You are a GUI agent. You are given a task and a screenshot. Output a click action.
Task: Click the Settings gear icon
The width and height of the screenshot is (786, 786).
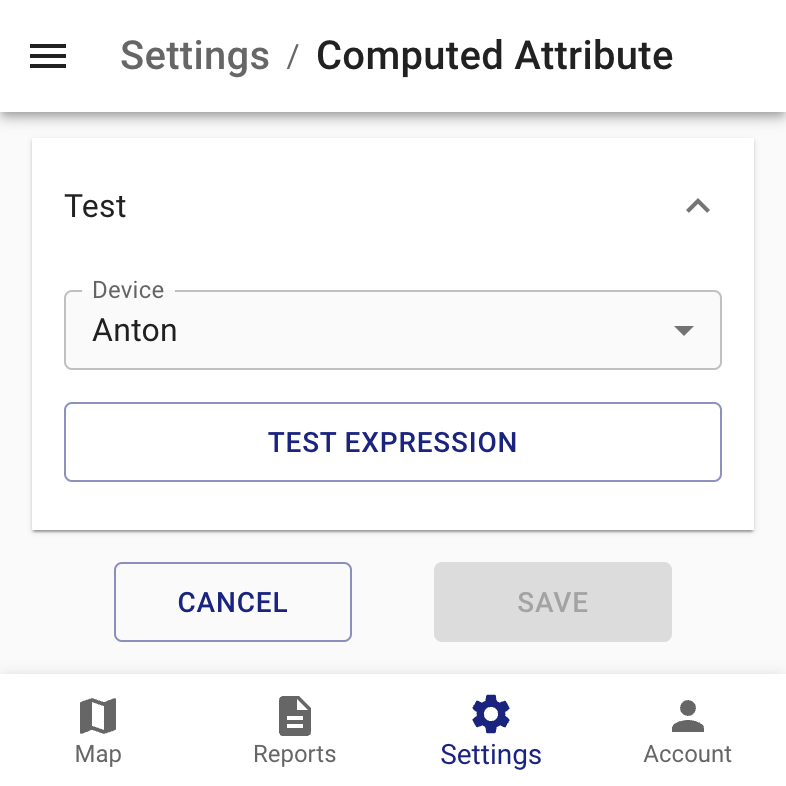click(491, 714)
